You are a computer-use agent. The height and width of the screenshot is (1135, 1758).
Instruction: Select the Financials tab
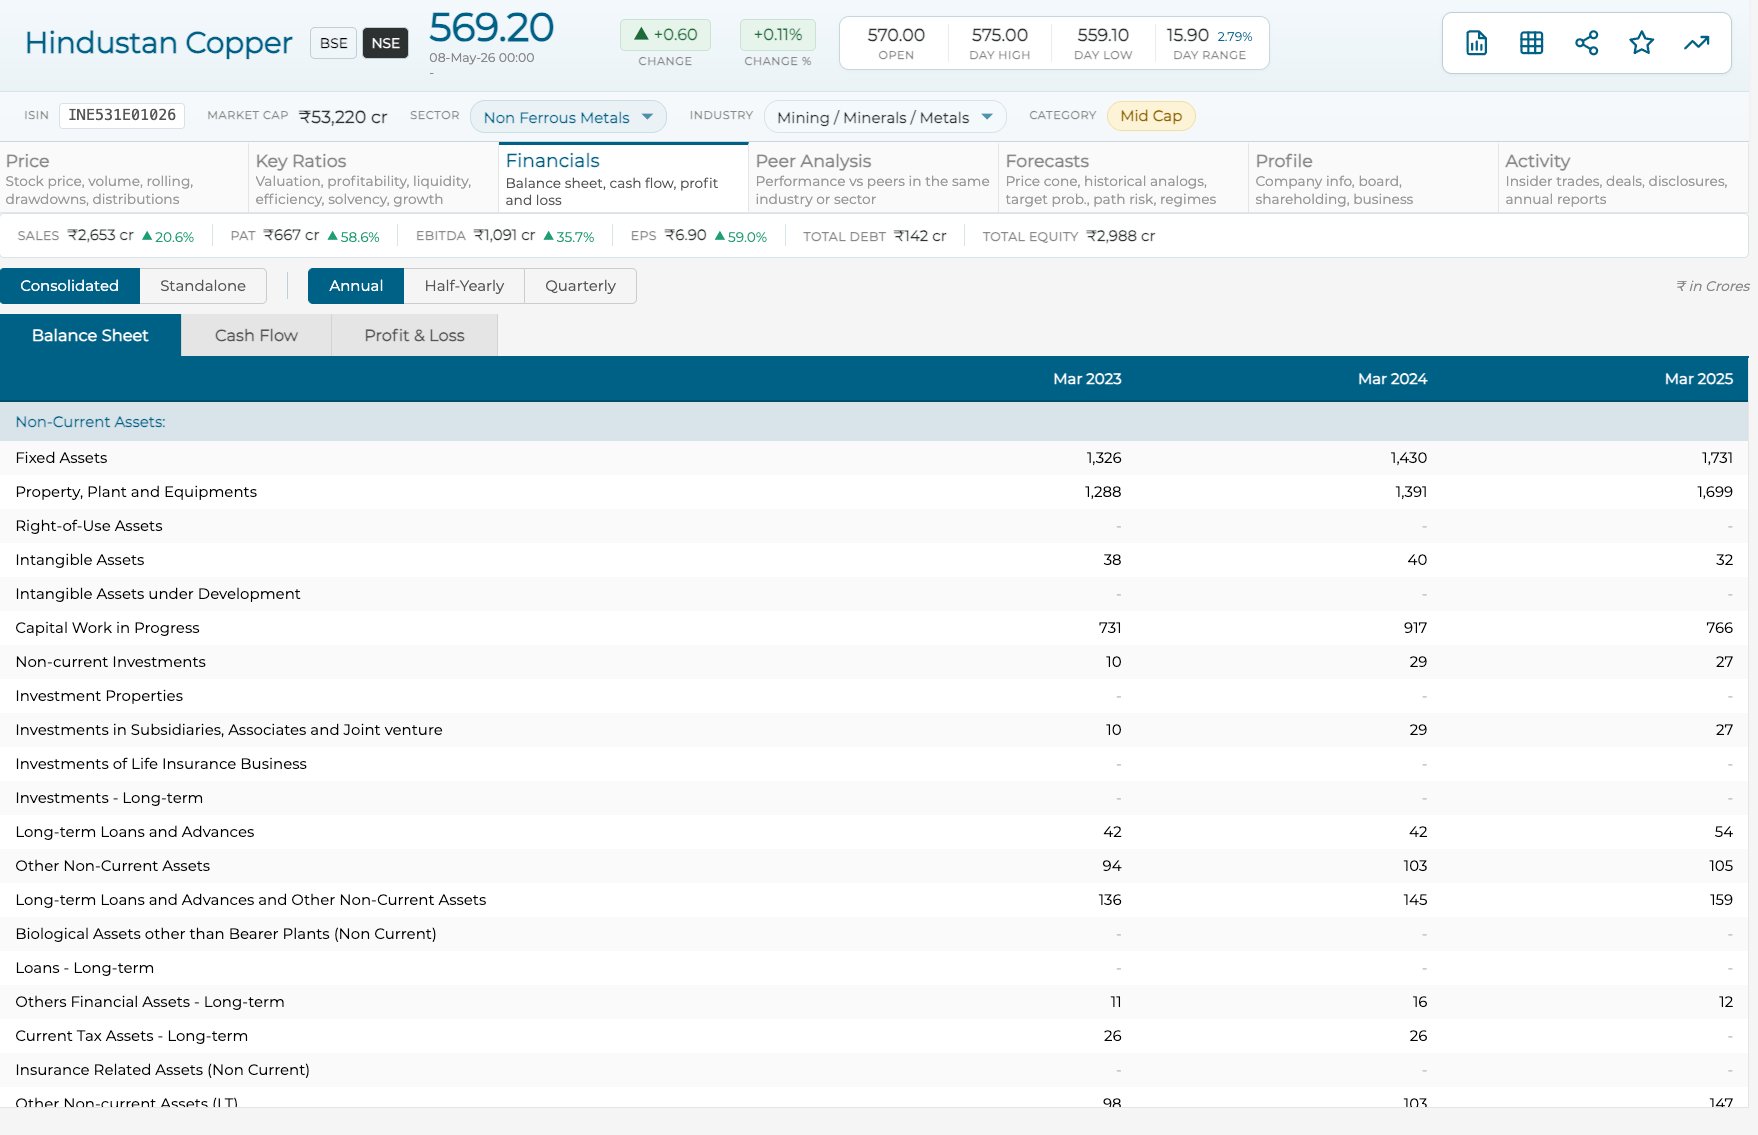[x=624, y=178]
